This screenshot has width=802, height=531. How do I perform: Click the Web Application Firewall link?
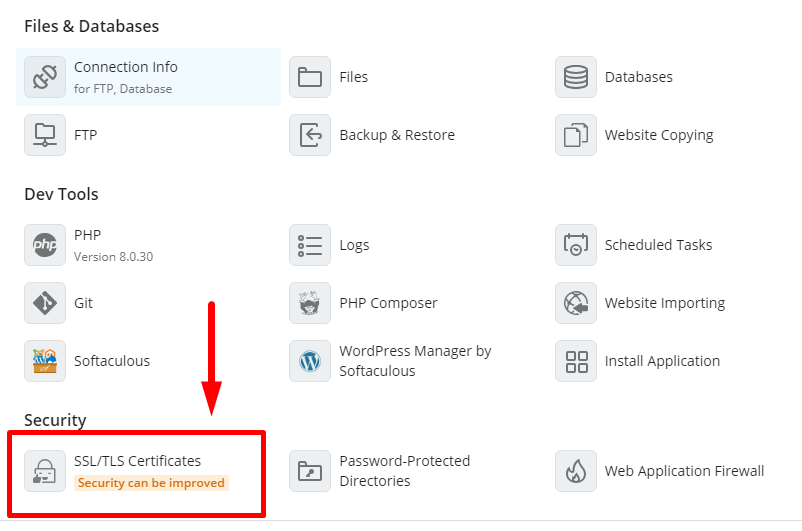684,471
